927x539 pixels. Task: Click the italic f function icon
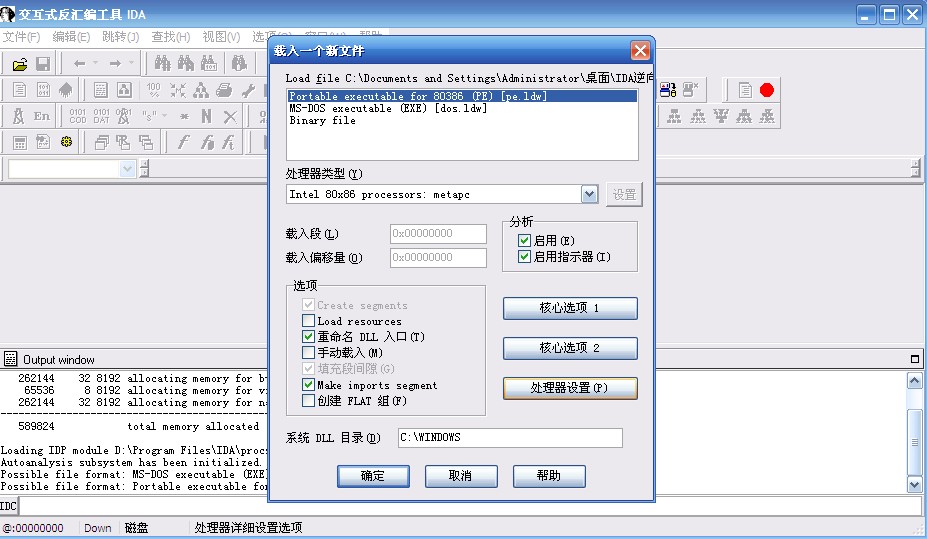point(183,142)
